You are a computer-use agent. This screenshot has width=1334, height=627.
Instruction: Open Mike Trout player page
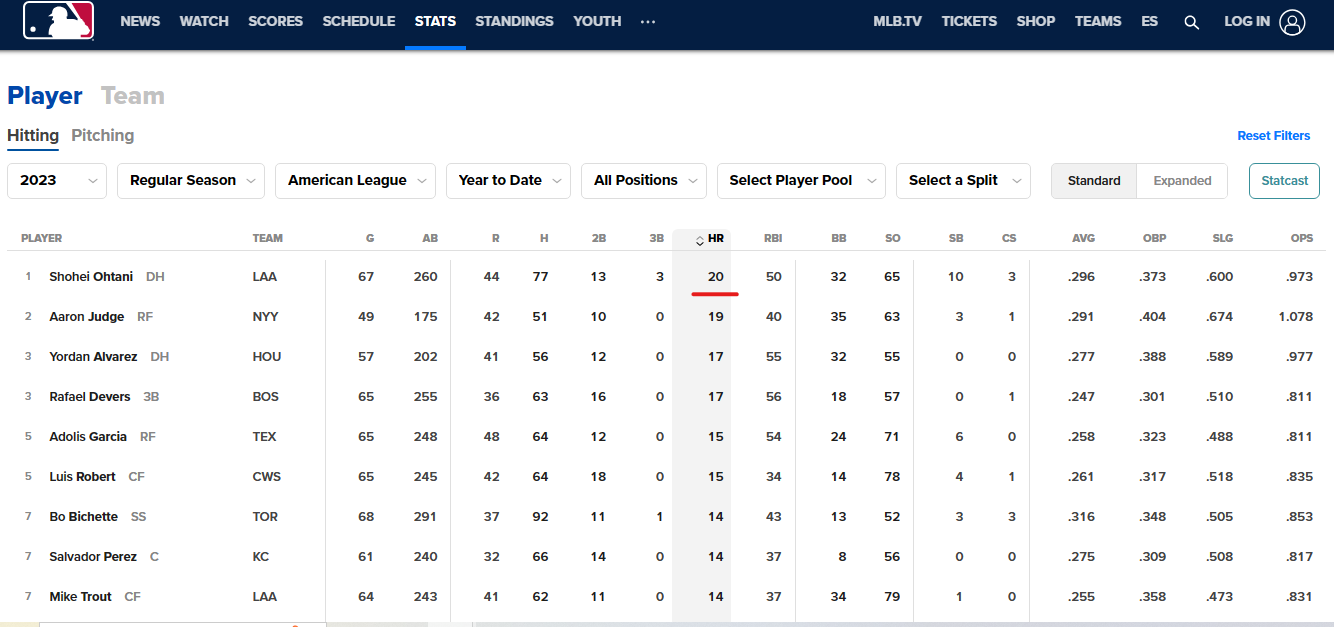pos(80,597)
